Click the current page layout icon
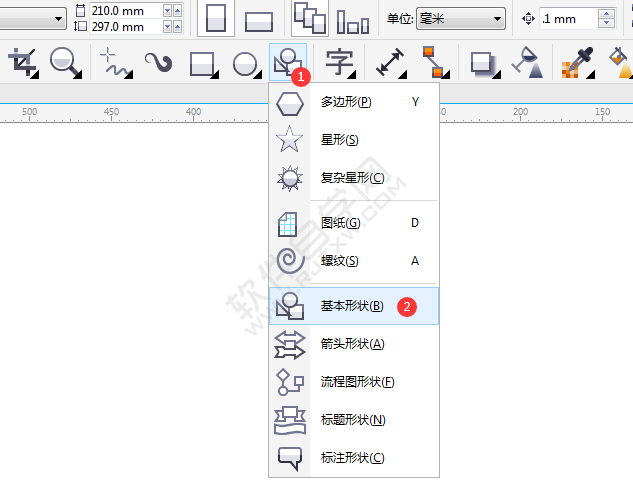Viewport: 633px width, 493px height. point(353,21)
